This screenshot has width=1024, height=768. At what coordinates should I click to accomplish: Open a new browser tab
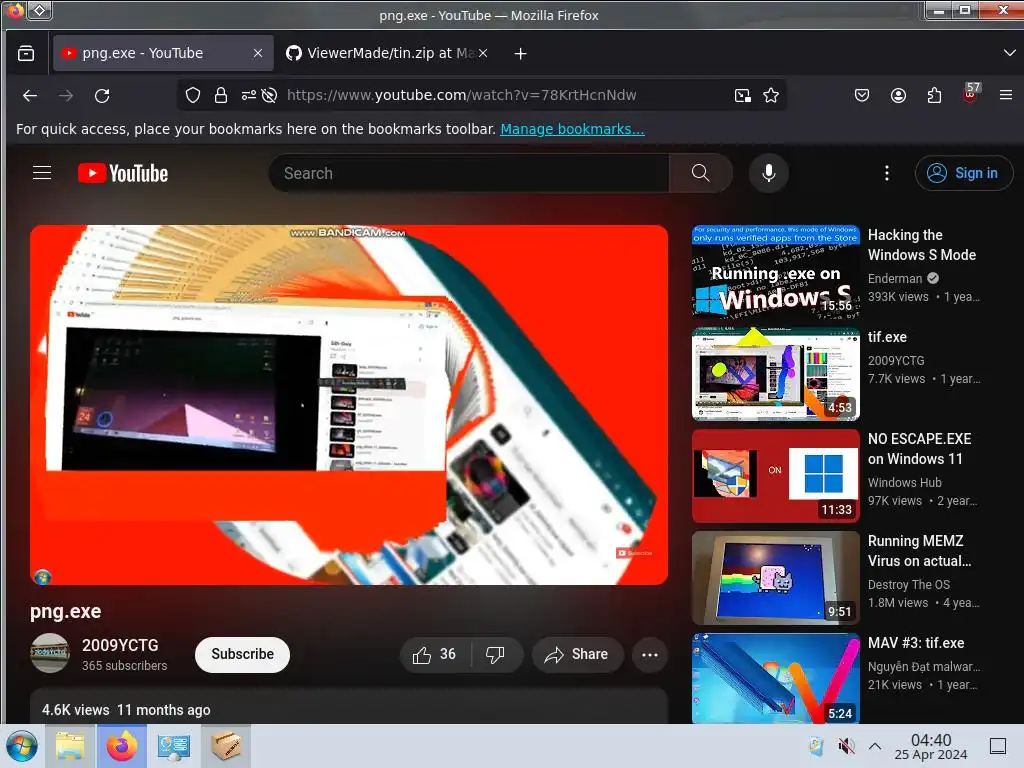click(x=520, y=54)
